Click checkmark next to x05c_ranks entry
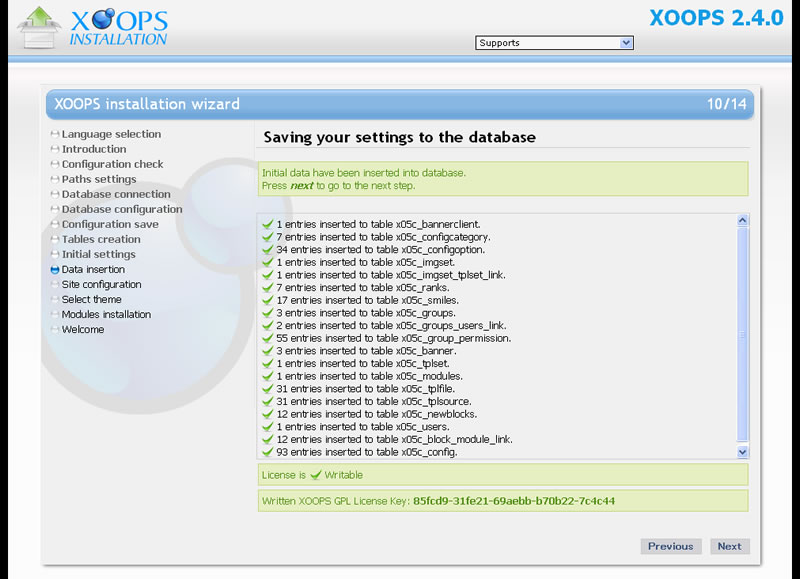This screenshot has width=800, height=579. click(267, 287)
